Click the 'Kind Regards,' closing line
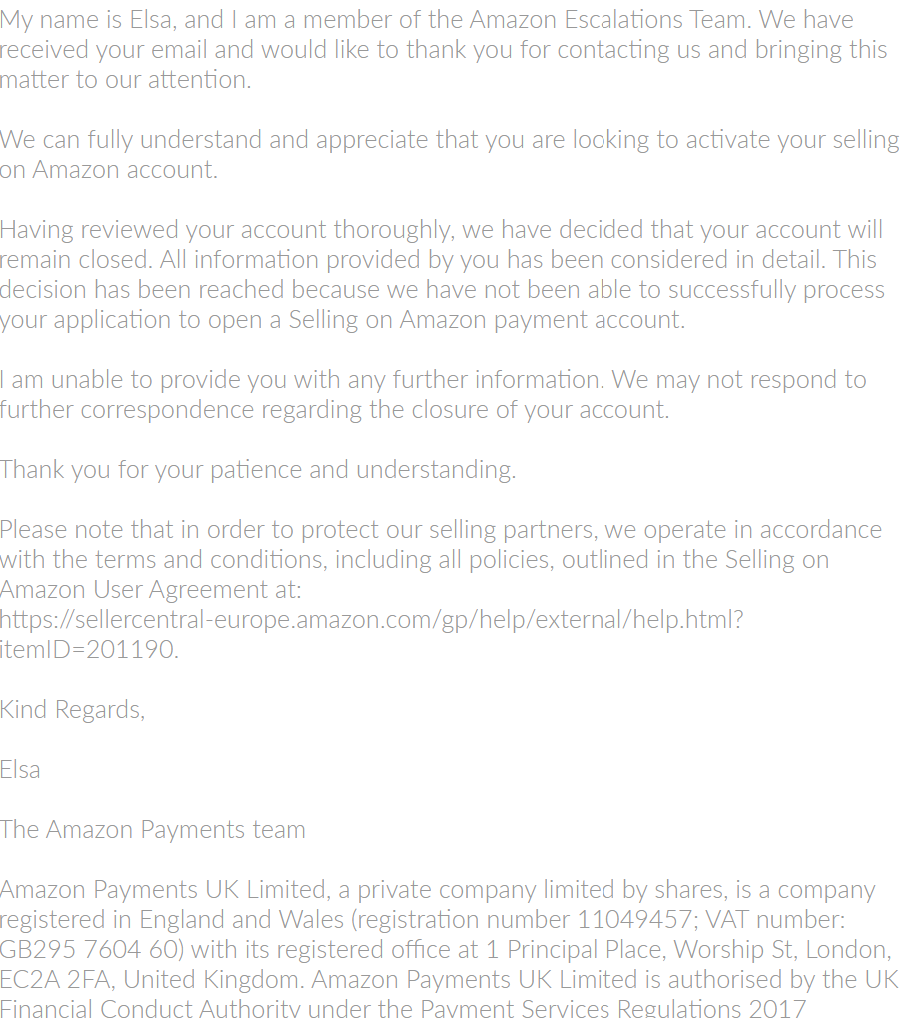Viewport: 908px width, 1018px height. tap(73, 710)
